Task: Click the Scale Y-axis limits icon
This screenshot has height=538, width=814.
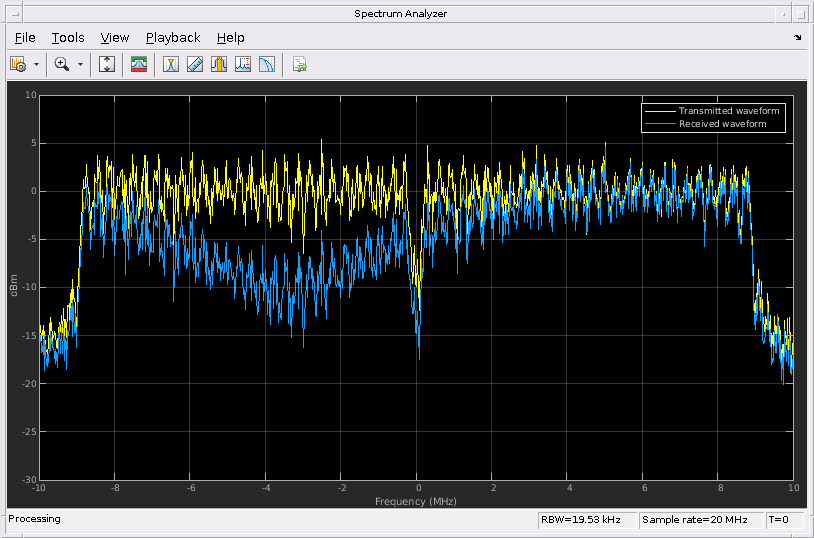Action: click(108, 64)
